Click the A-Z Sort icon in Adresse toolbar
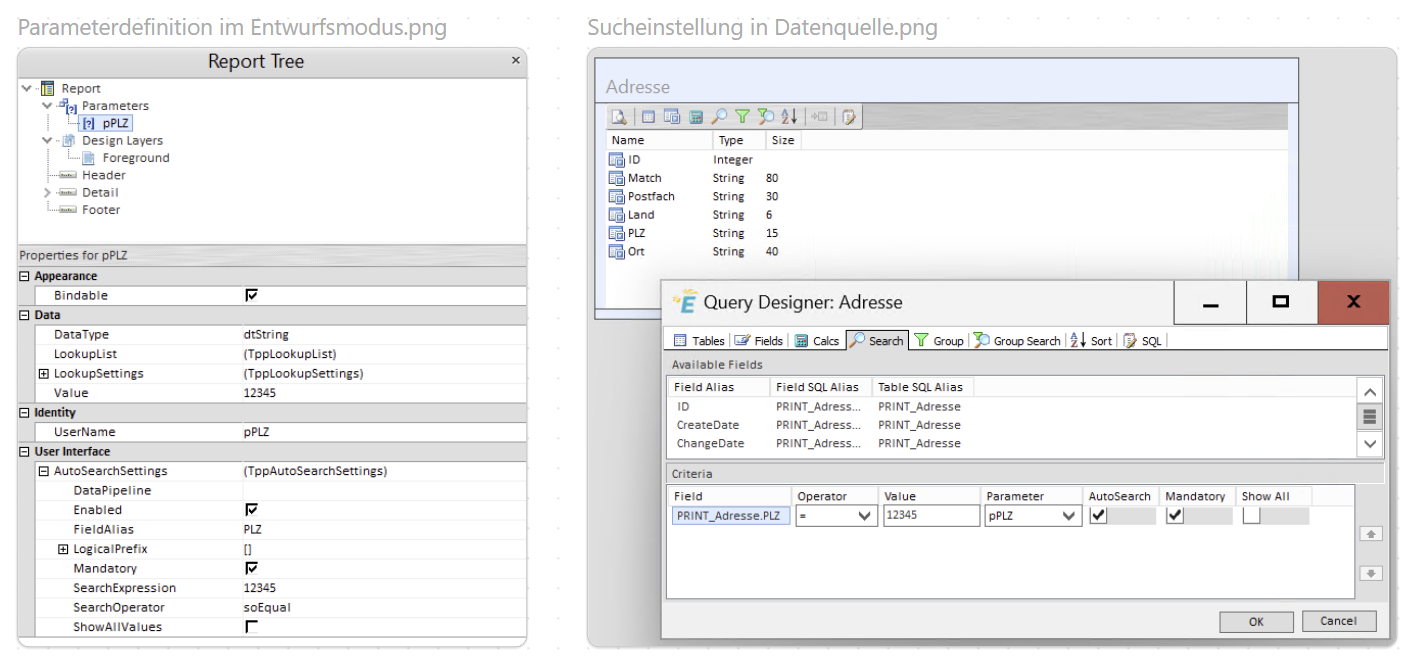Viewport: 1407px width, 661px height. (789, 117)
